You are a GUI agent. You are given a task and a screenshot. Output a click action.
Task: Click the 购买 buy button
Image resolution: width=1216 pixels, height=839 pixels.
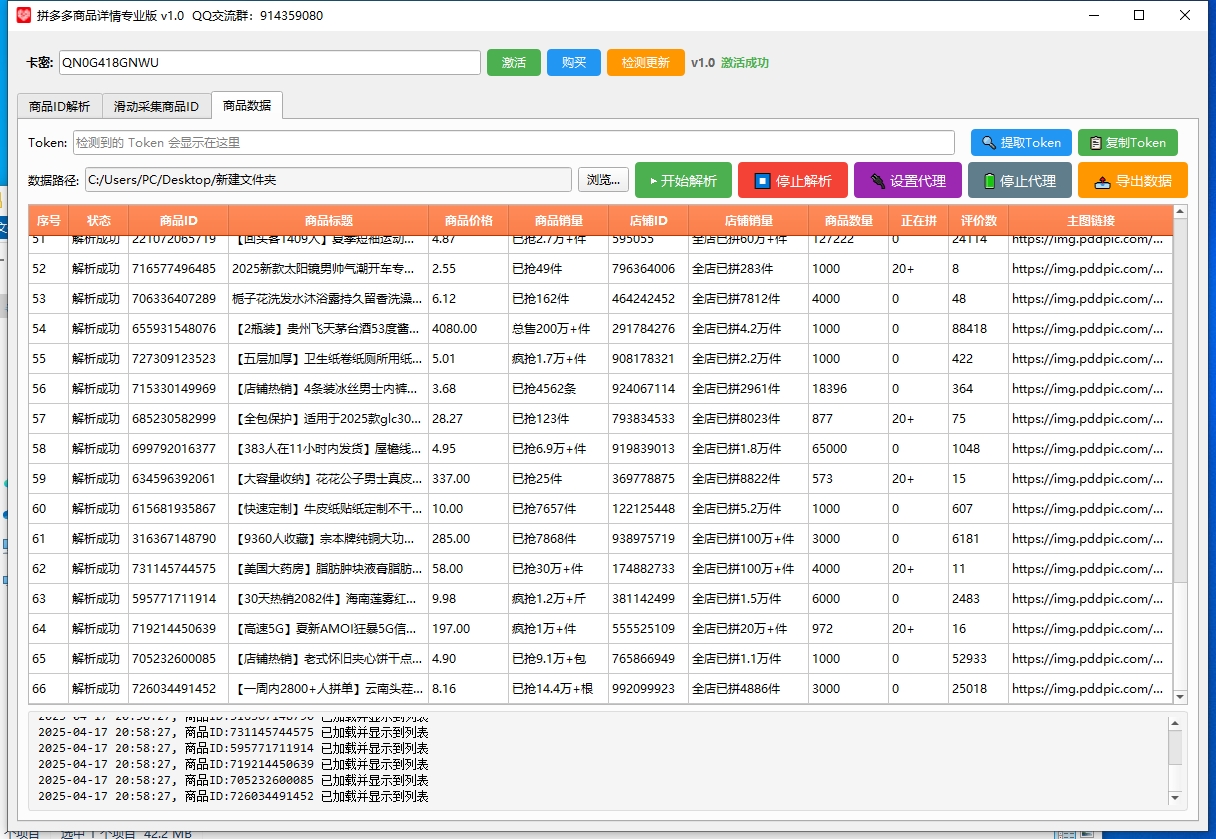click(574, 62)
